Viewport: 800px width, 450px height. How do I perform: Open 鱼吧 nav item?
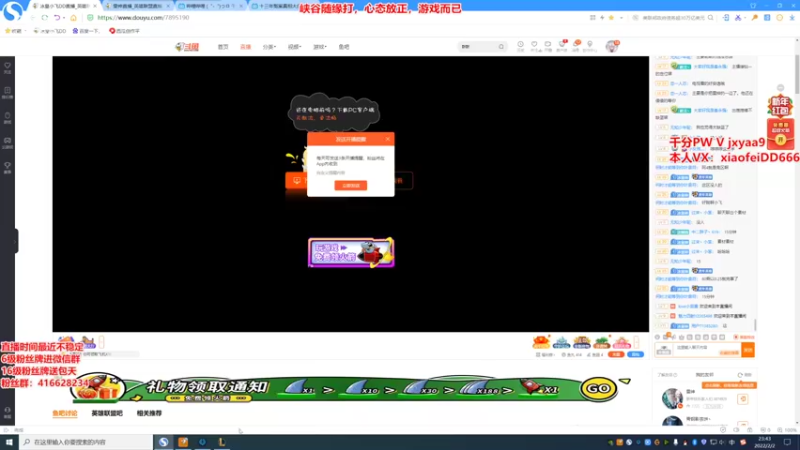pyautogui.click(x=344, y=47)
